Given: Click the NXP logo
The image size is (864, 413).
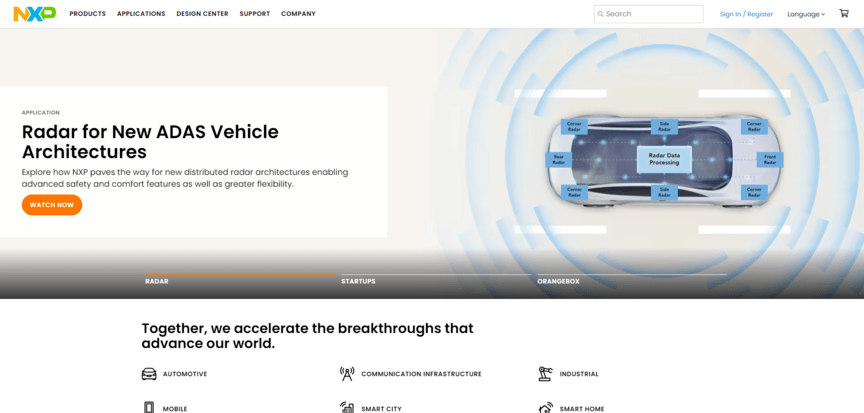Looking at the screenshot, I should pyautogui.click(x=35, y=14).
